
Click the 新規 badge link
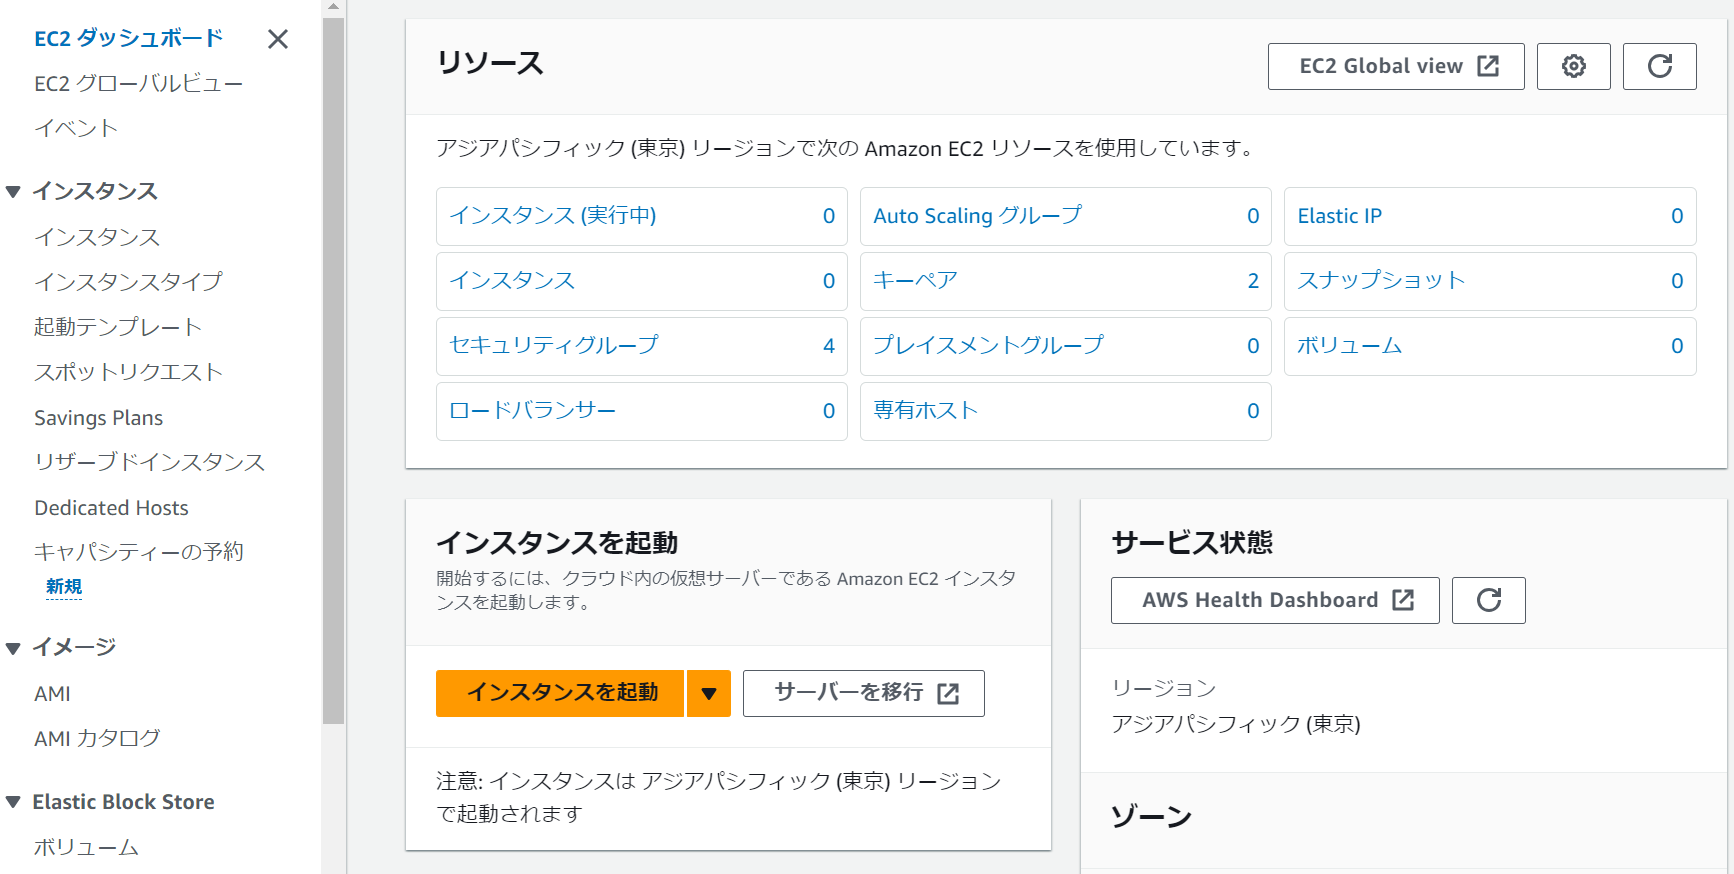pos(64,587)
